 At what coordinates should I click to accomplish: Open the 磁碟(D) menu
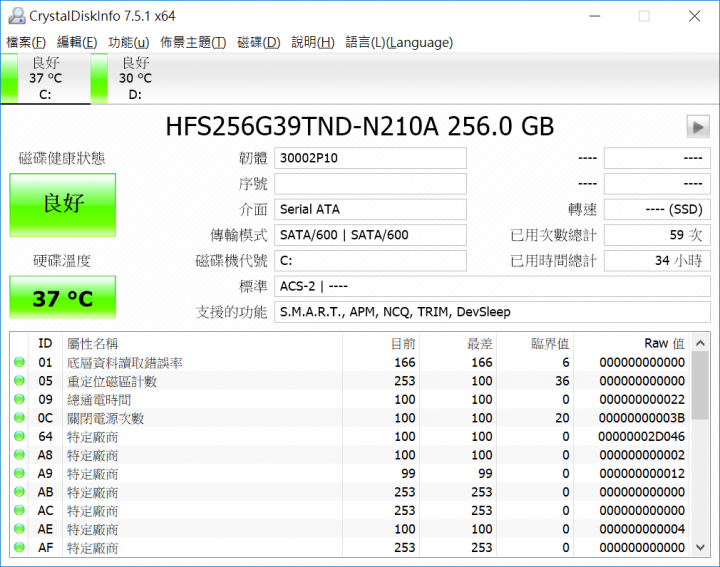pos(259,43)
